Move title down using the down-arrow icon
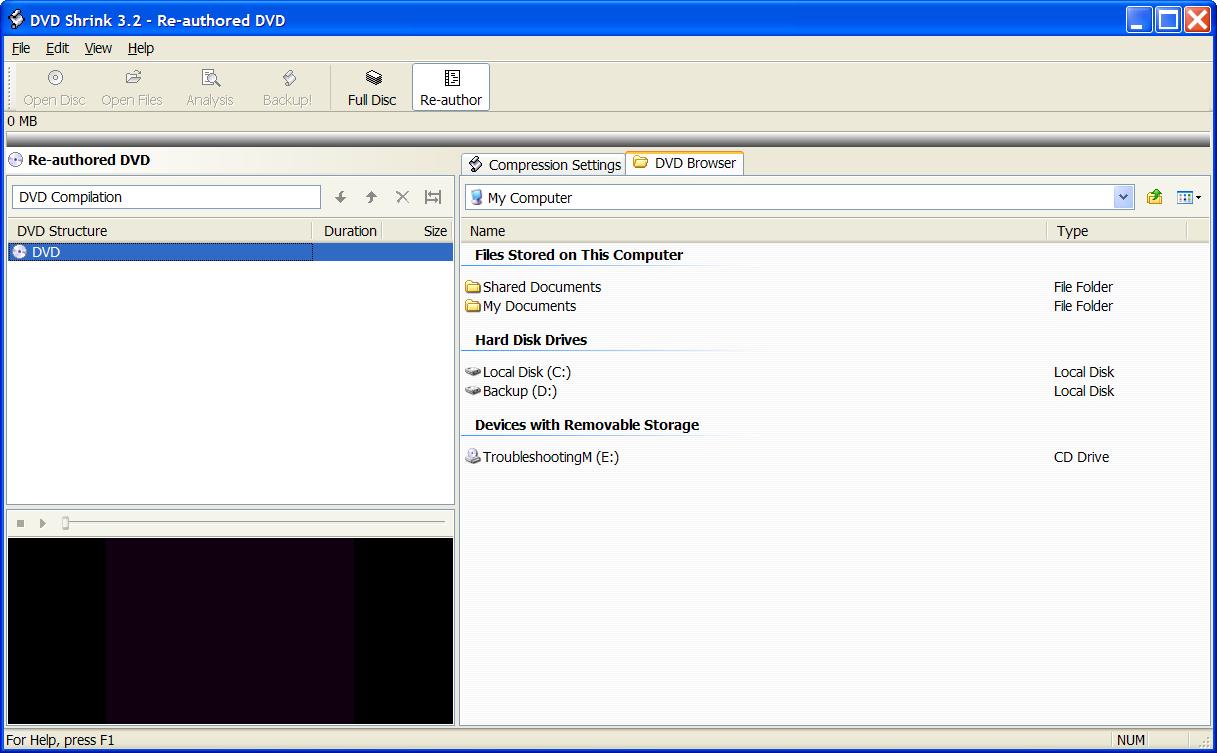This screenshot has height=753, width=1217. click(341, 197)
